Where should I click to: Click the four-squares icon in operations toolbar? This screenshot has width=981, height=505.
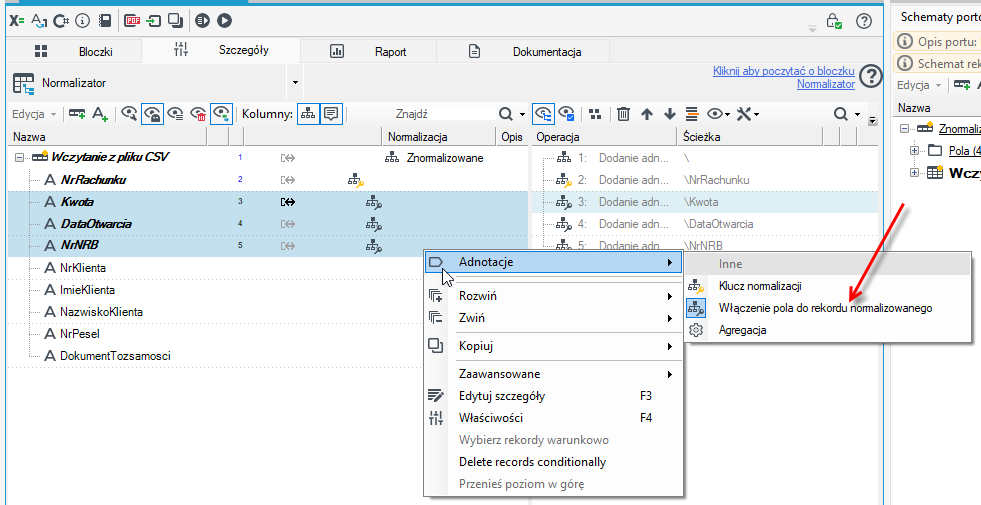pyautogui.click(x=595, y=114)
